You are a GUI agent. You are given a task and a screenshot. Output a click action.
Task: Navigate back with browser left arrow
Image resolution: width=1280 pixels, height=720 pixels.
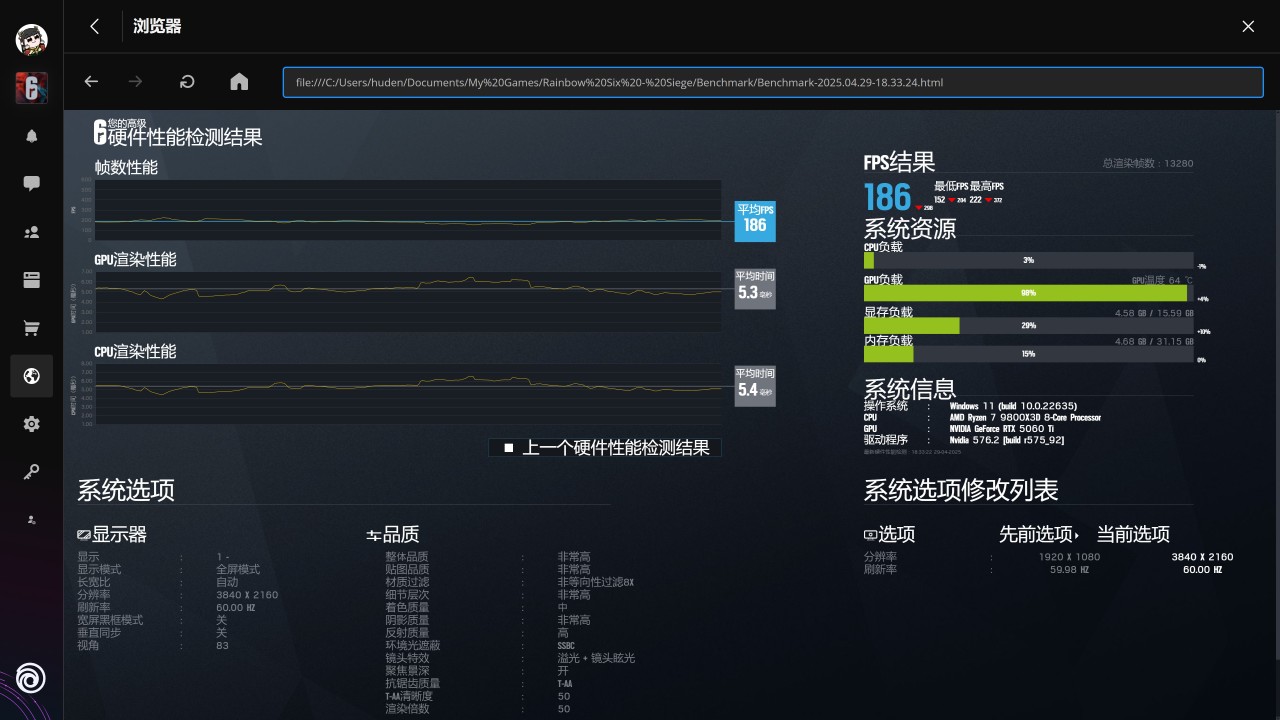pos(91,82)
